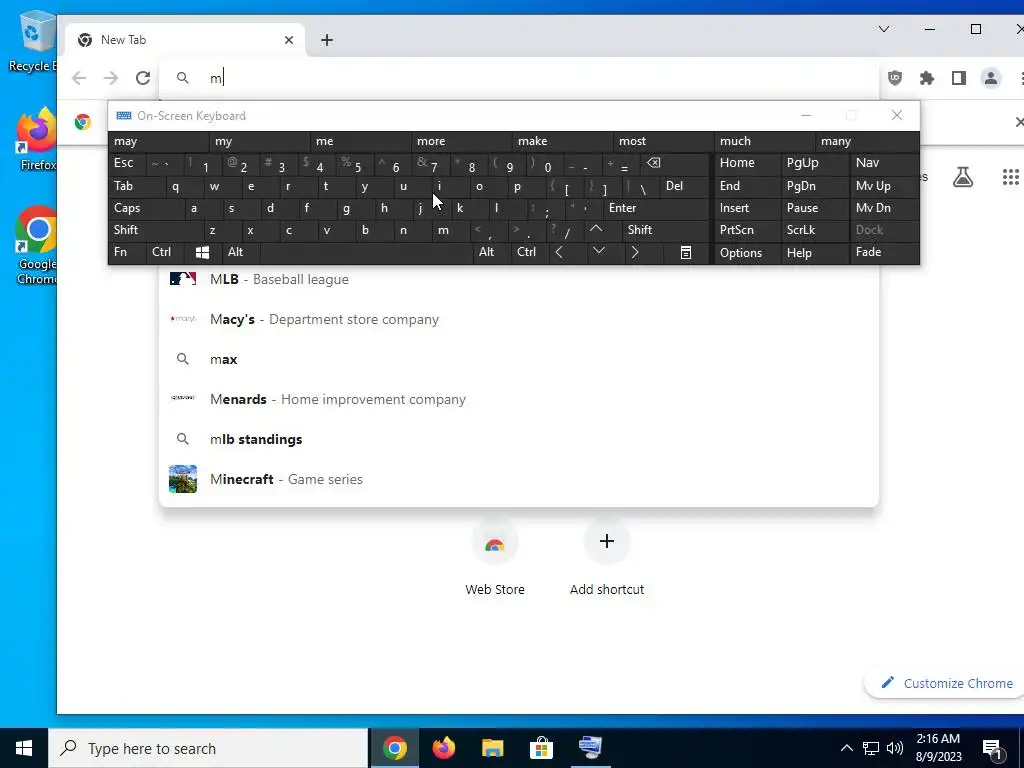This screenshot has height=768, width=1024.
Task: Choose the max search suggestion
Action: [x=519, y=359]
